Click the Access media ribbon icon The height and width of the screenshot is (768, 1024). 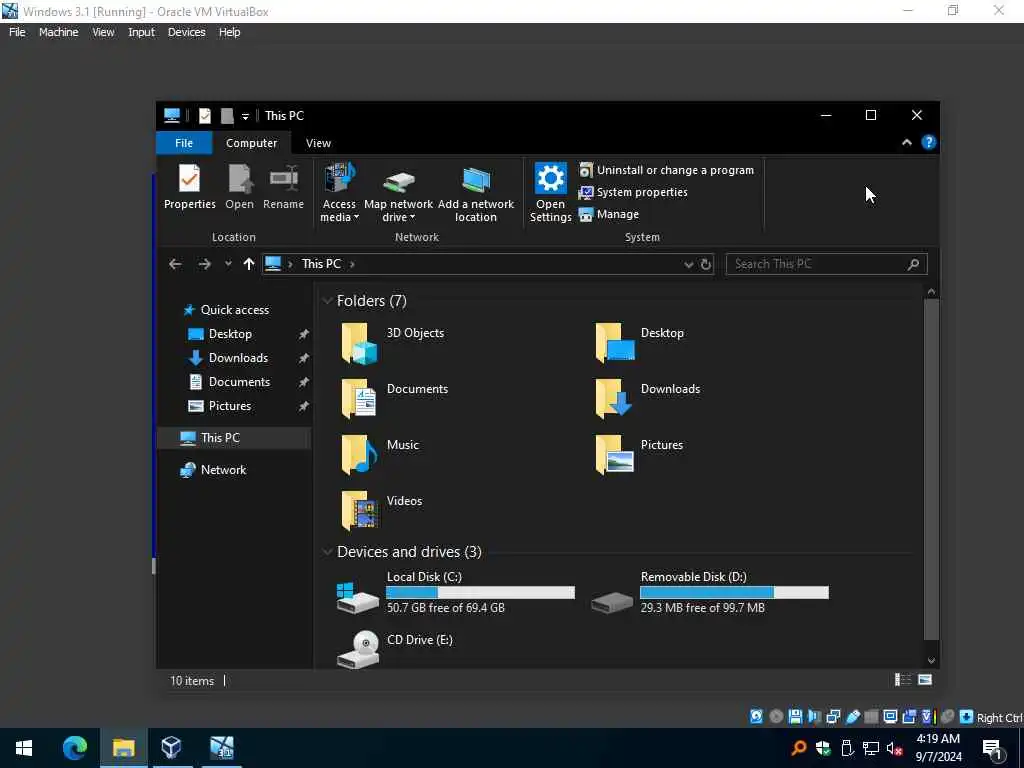coord(340,179)
